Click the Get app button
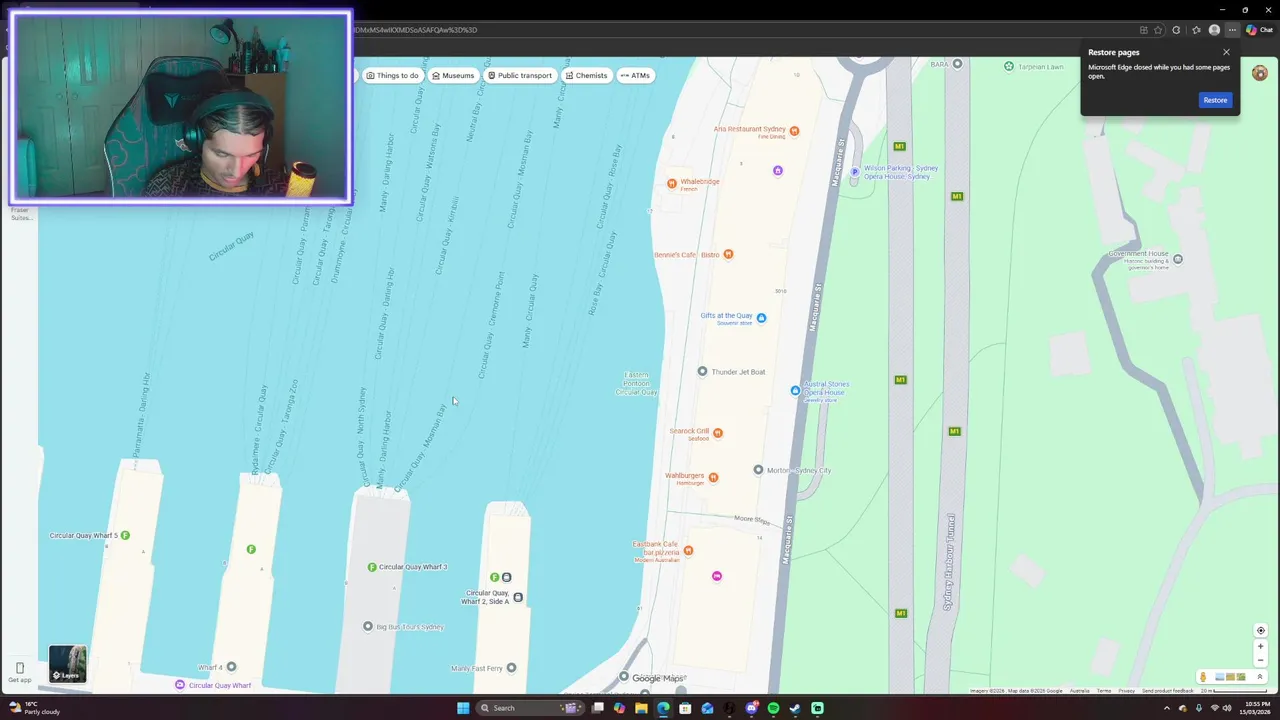Viewport: 1280px width, 720px height. (20, 672)
